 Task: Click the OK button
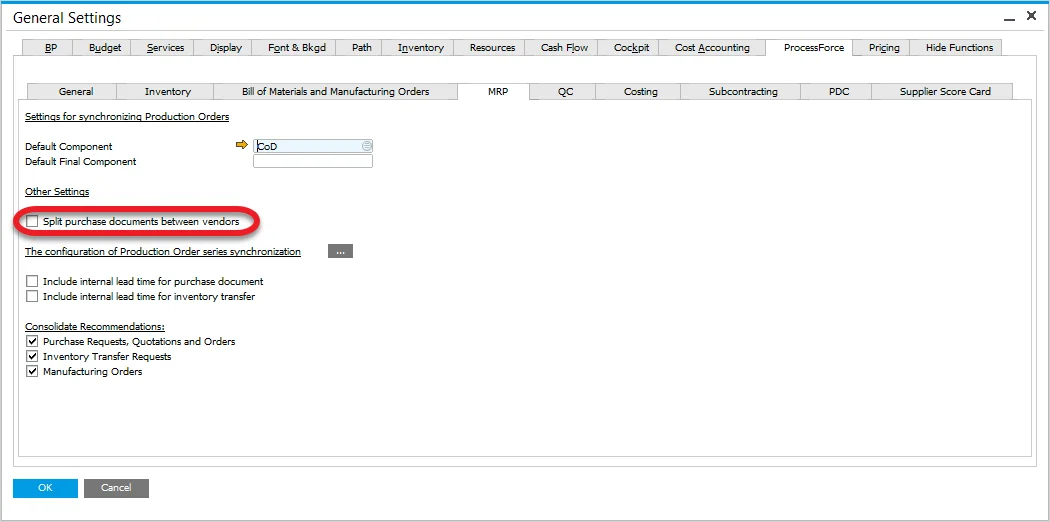pos(45,488)
